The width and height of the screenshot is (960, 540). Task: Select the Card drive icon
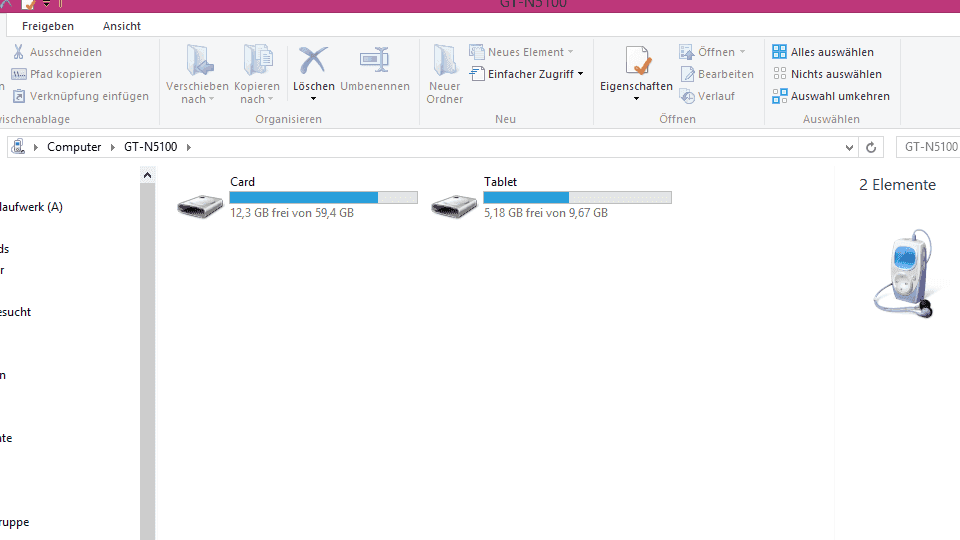point(200,206)
